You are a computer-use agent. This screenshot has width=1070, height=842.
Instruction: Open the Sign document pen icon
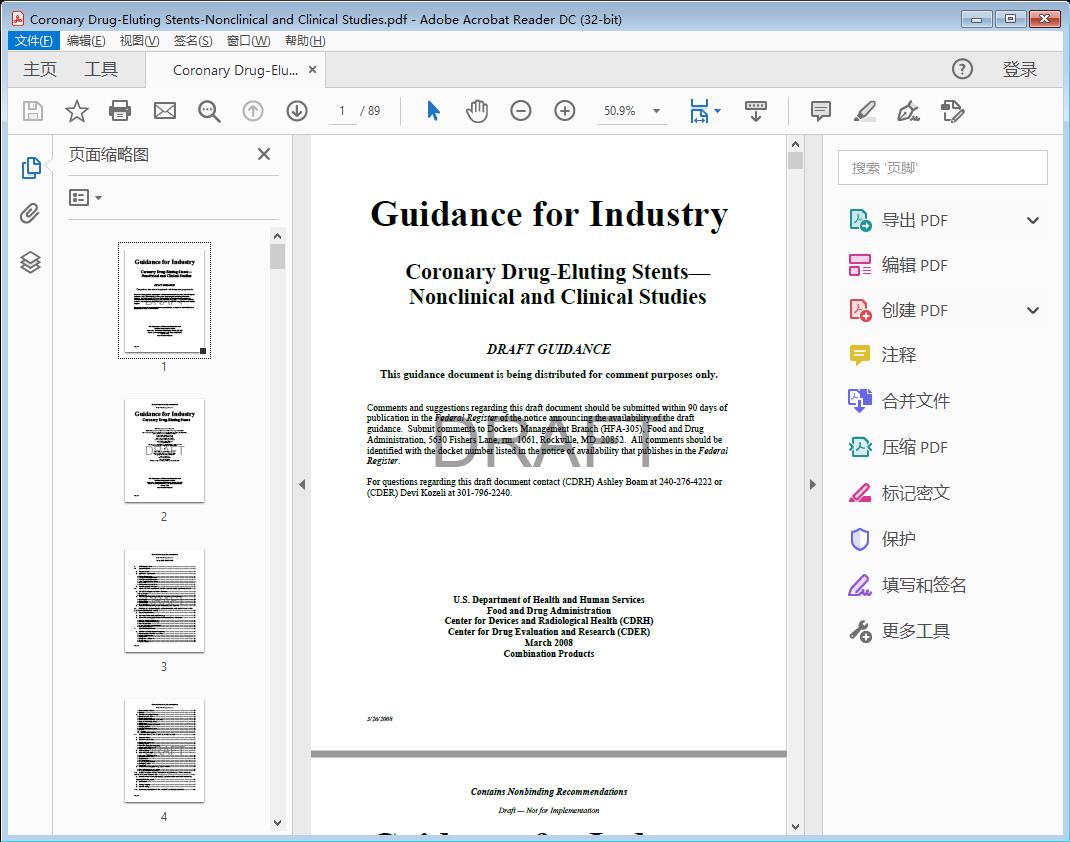(908, 111)
